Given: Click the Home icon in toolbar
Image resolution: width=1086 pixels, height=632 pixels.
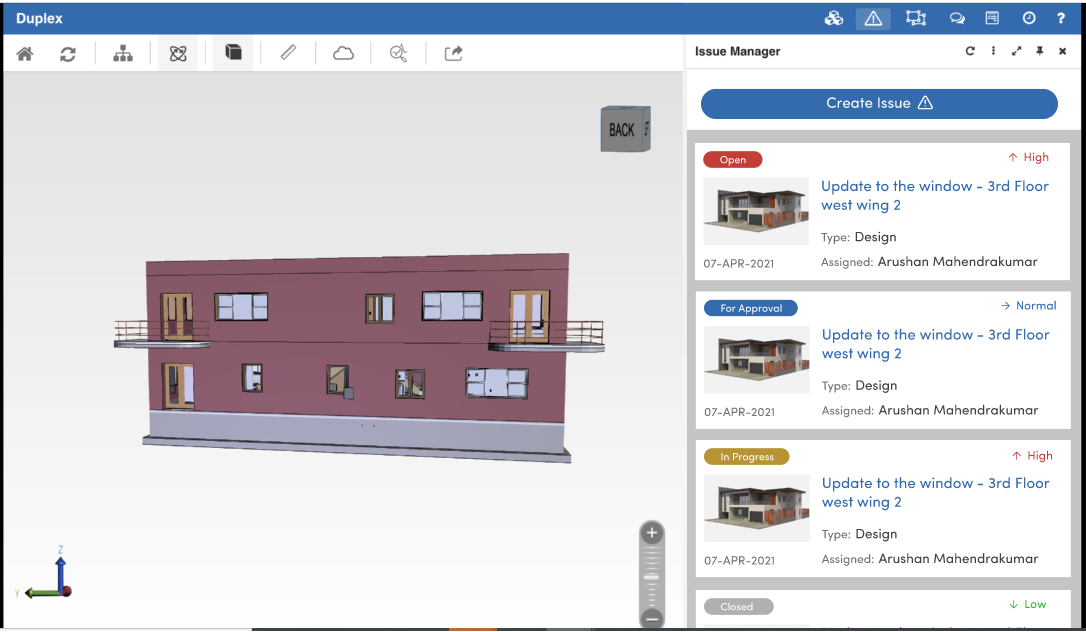Looking at the screenshot, I should point(25,53).
